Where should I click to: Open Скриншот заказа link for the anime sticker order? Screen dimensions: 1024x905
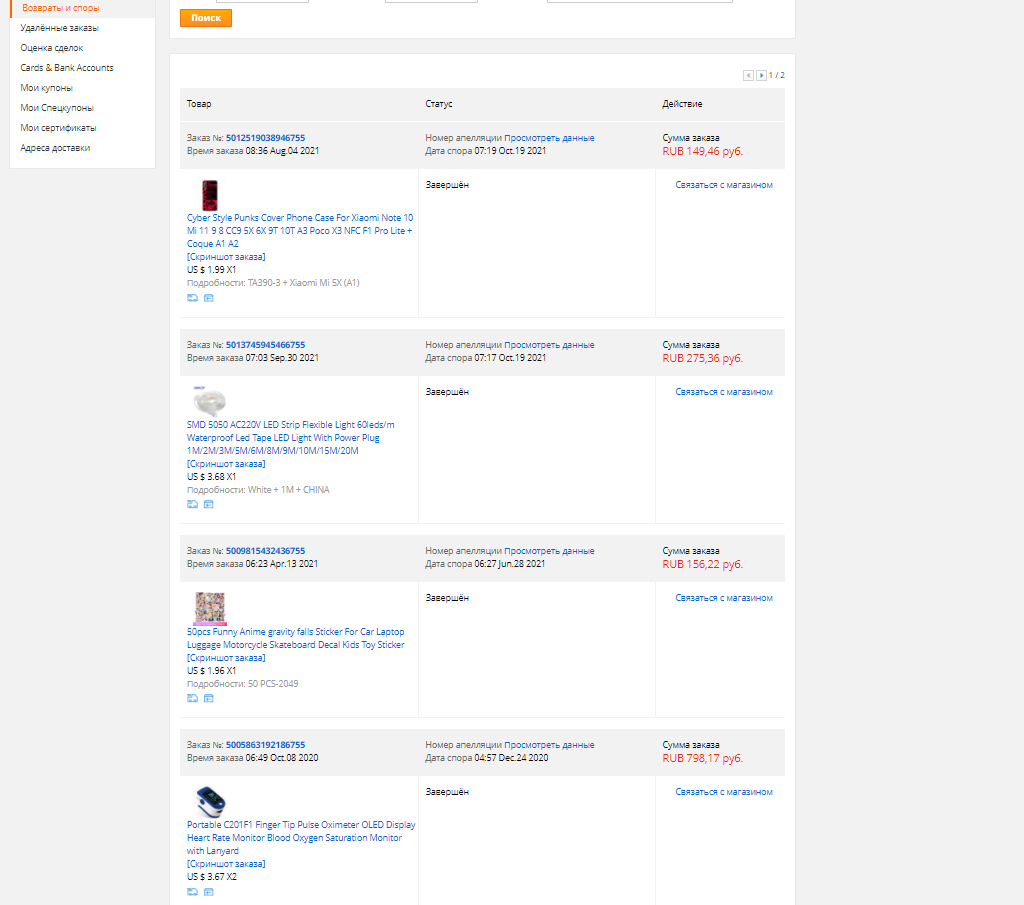coord(226,658)
